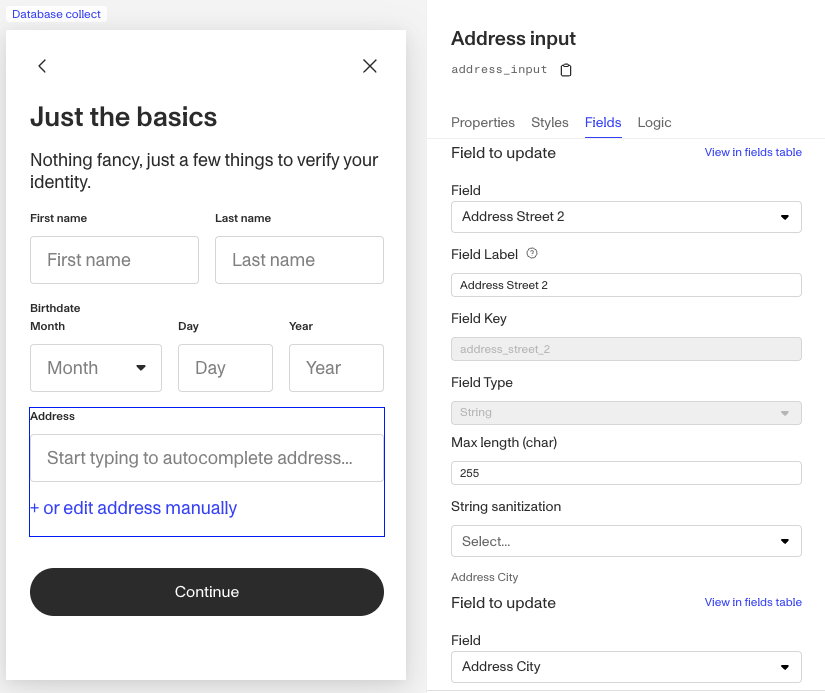Image resolution: width=825 pixels, height=693 pixels.
Task: Select the Fields tab
Action: click(x=603, y=122)
